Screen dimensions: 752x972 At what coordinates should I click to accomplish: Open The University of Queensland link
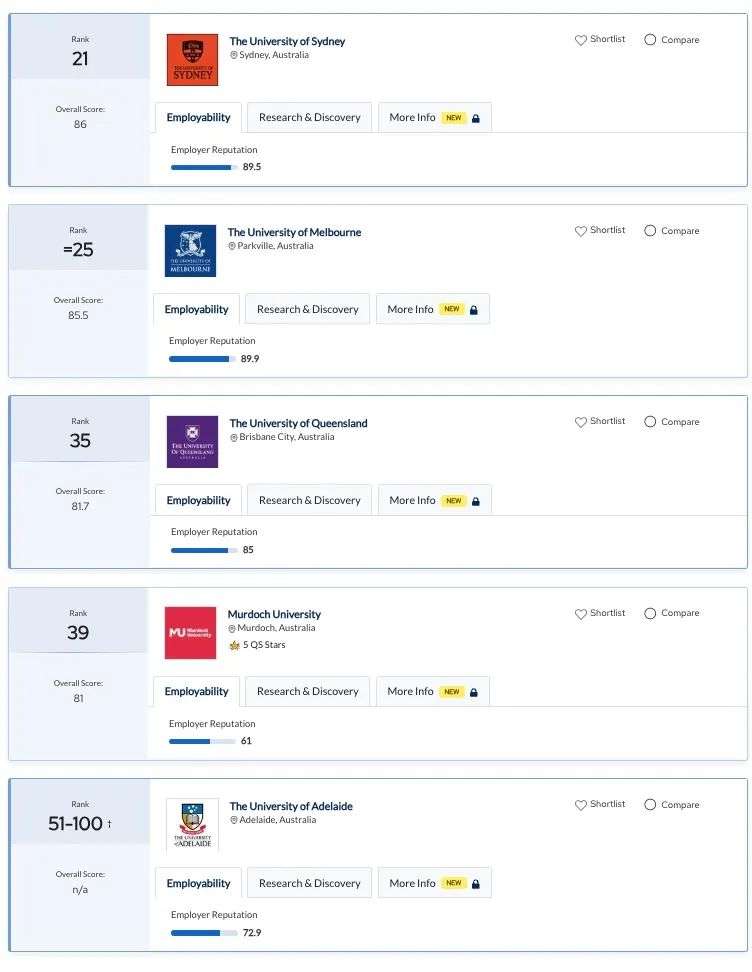(298, 423)
